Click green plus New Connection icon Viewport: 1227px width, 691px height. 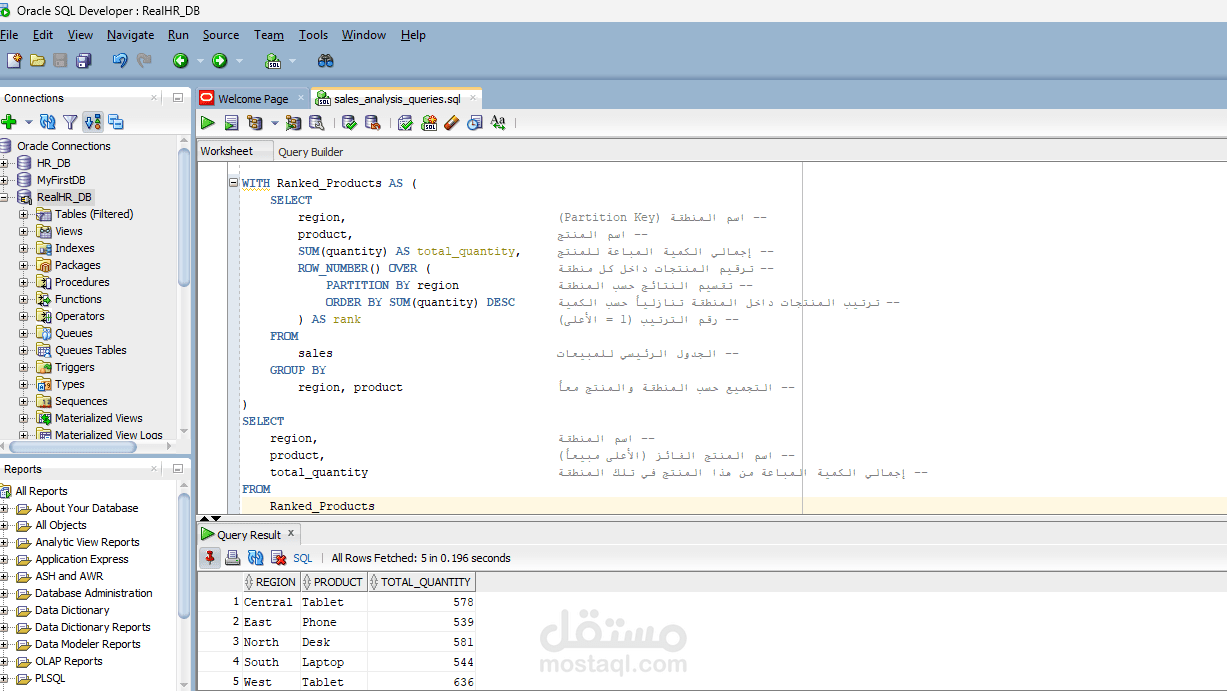(x=9, y=122)
